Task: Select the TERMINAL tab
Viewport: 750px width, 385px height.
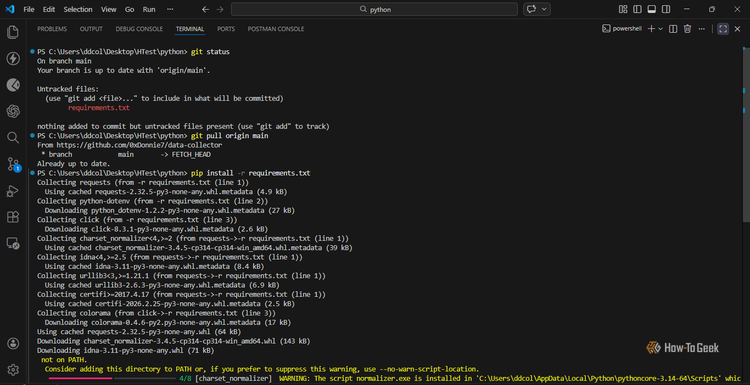Action: coord(190,29)
